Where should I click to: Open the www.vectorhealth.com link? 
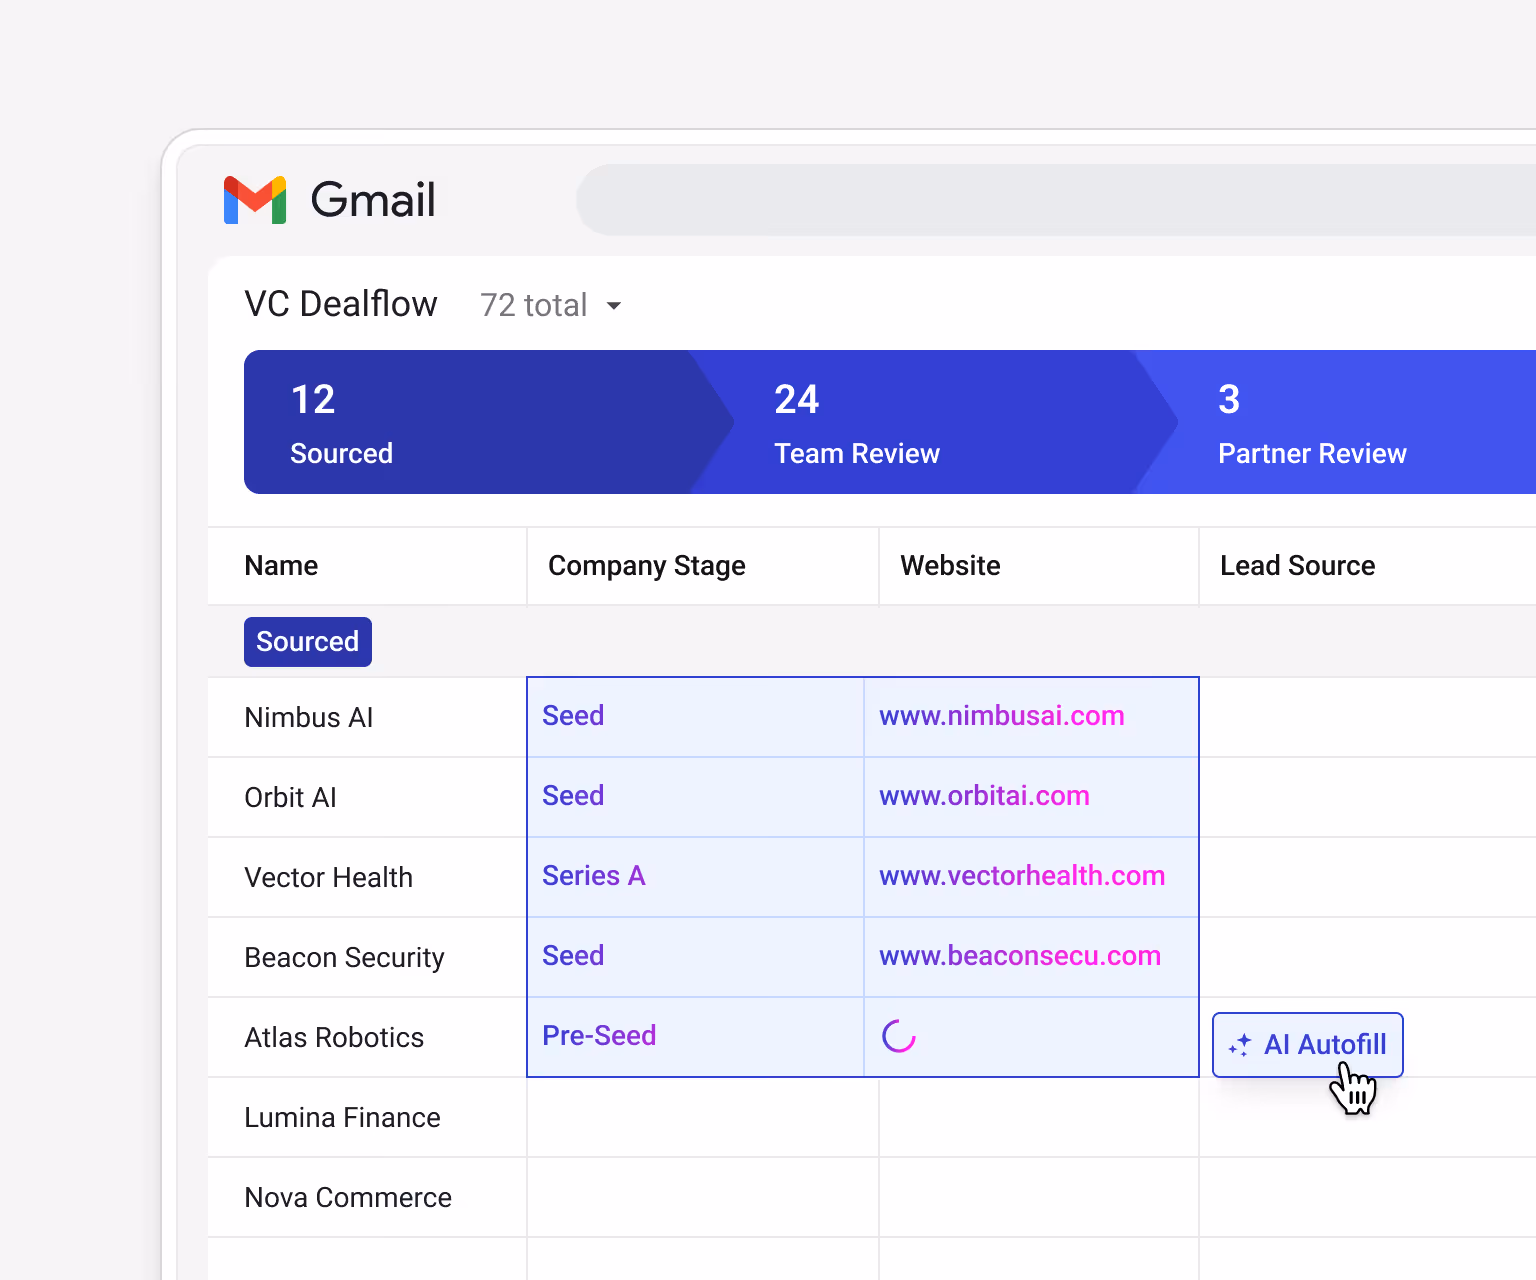tap(1022, 876)
